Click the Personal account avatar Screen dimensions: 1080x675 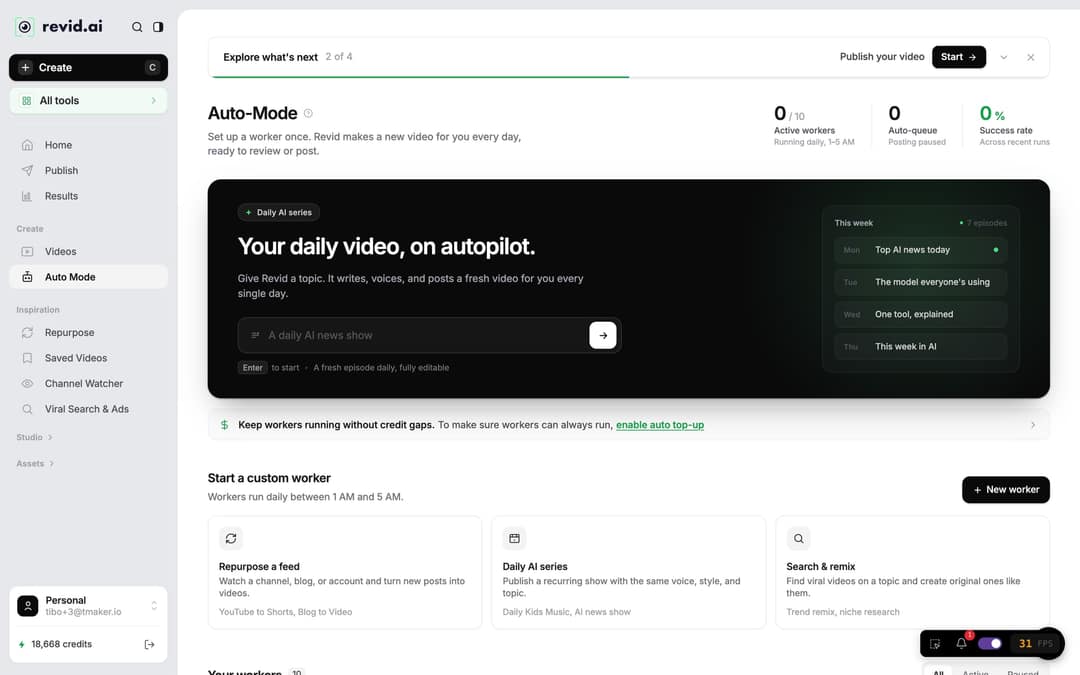pos(28,606)
